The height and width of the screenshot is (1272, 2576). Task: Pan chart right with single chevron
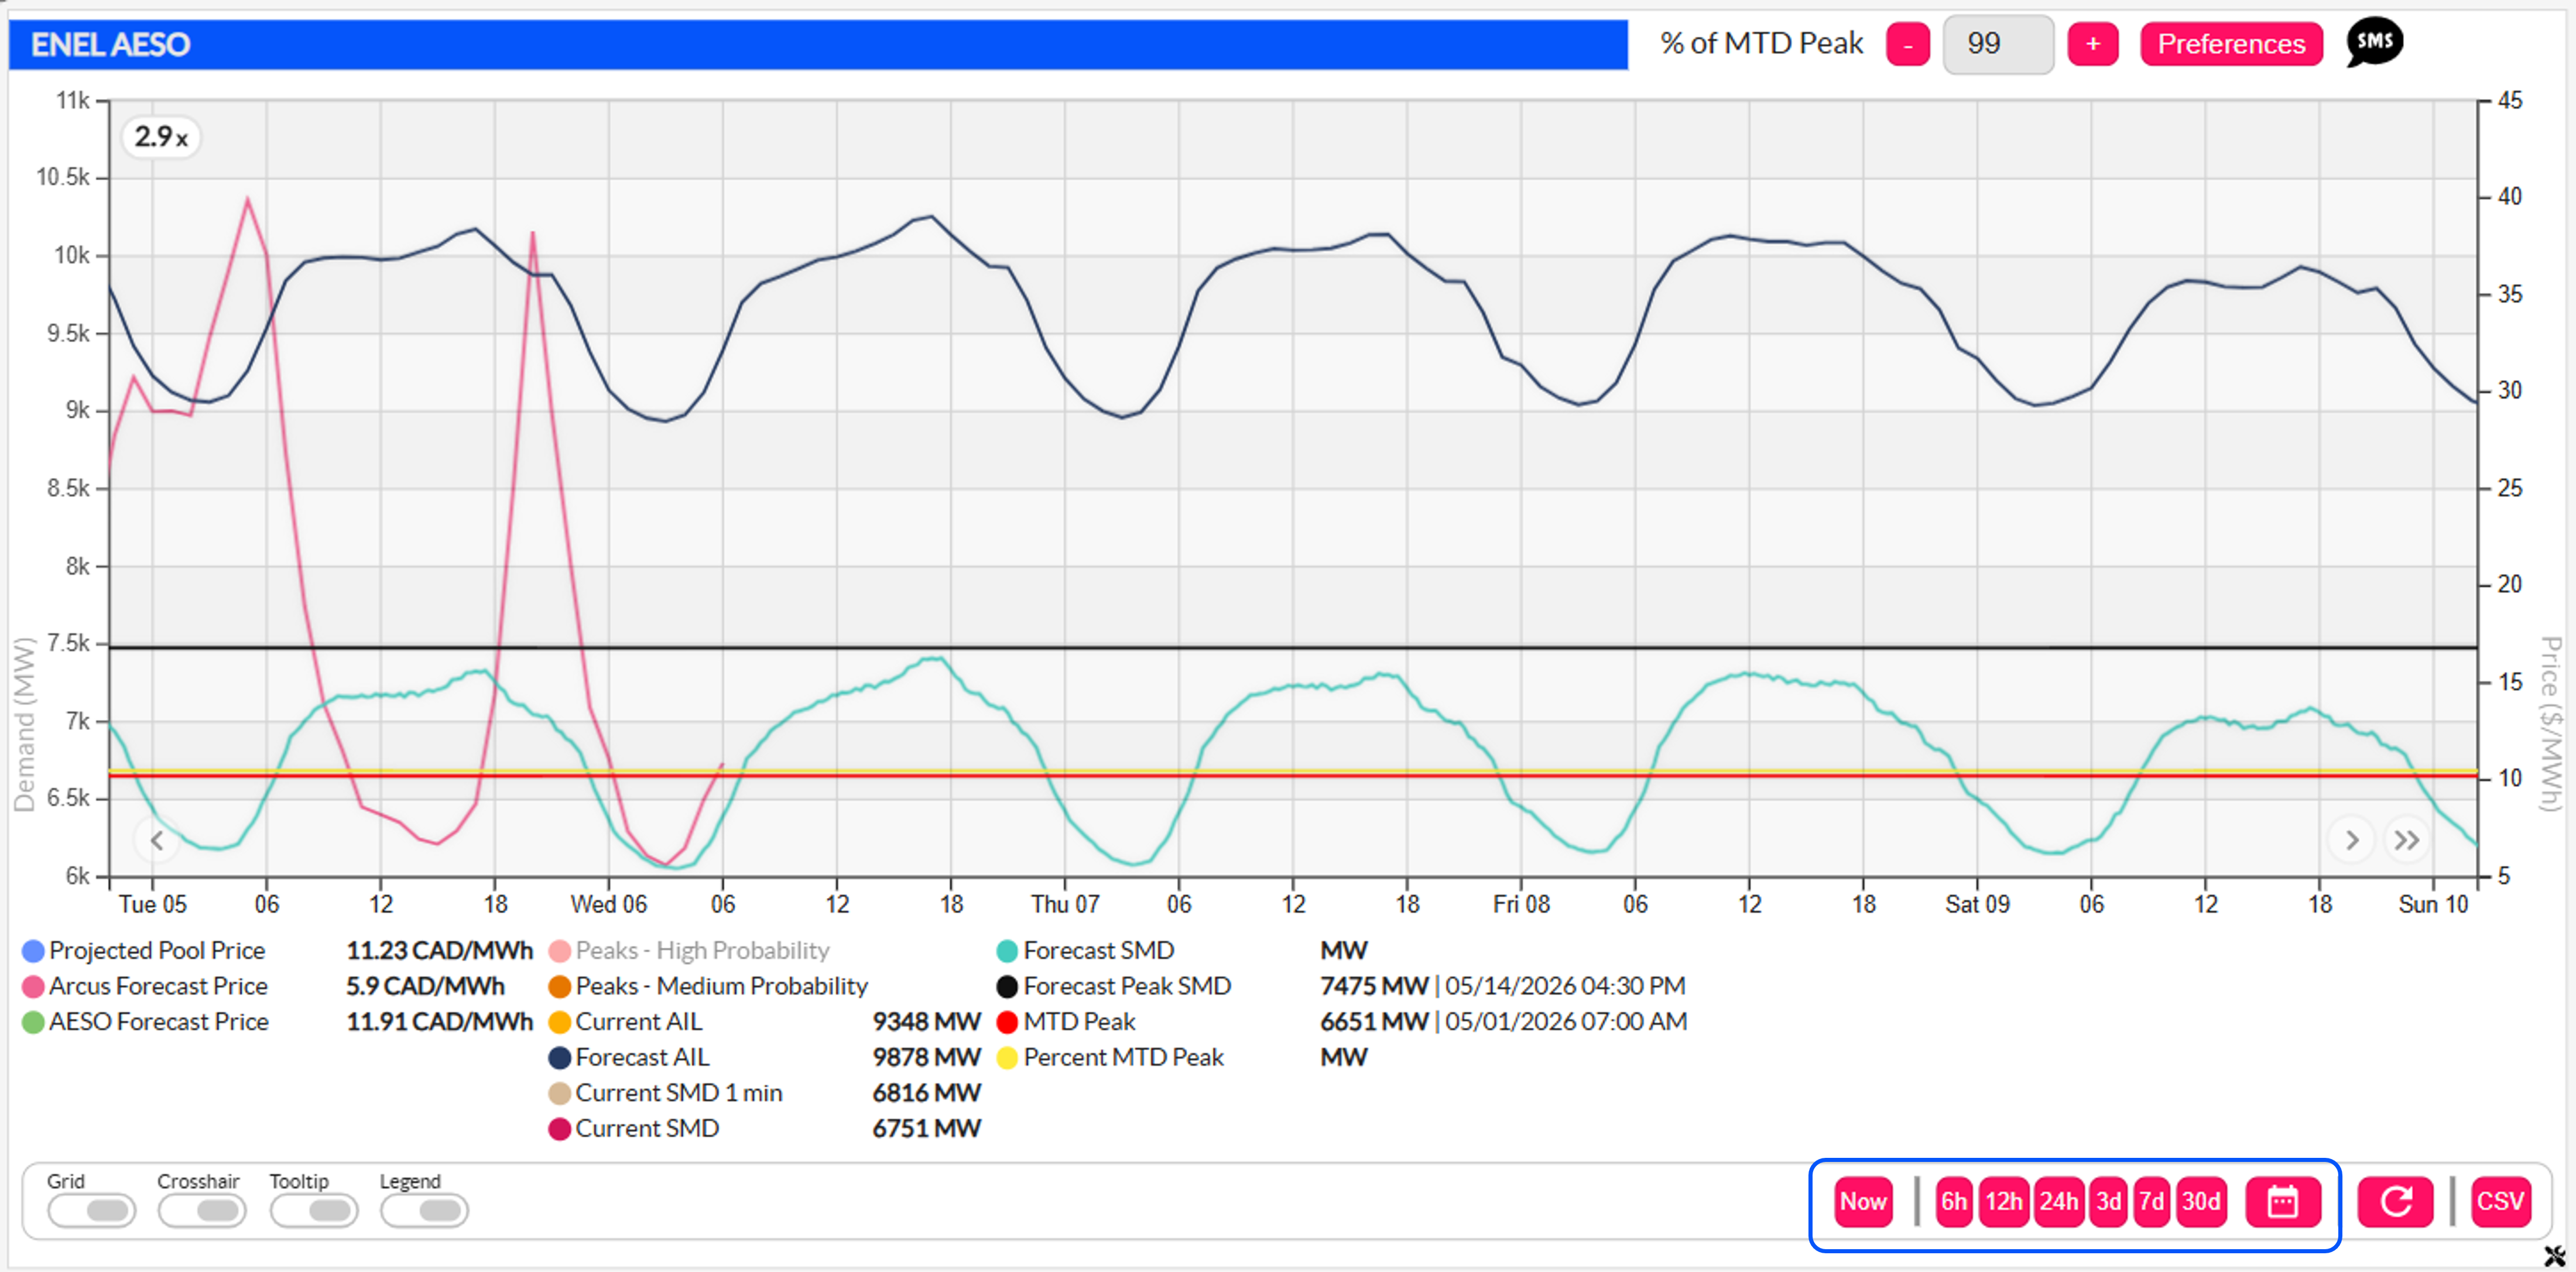point(2352,840)
